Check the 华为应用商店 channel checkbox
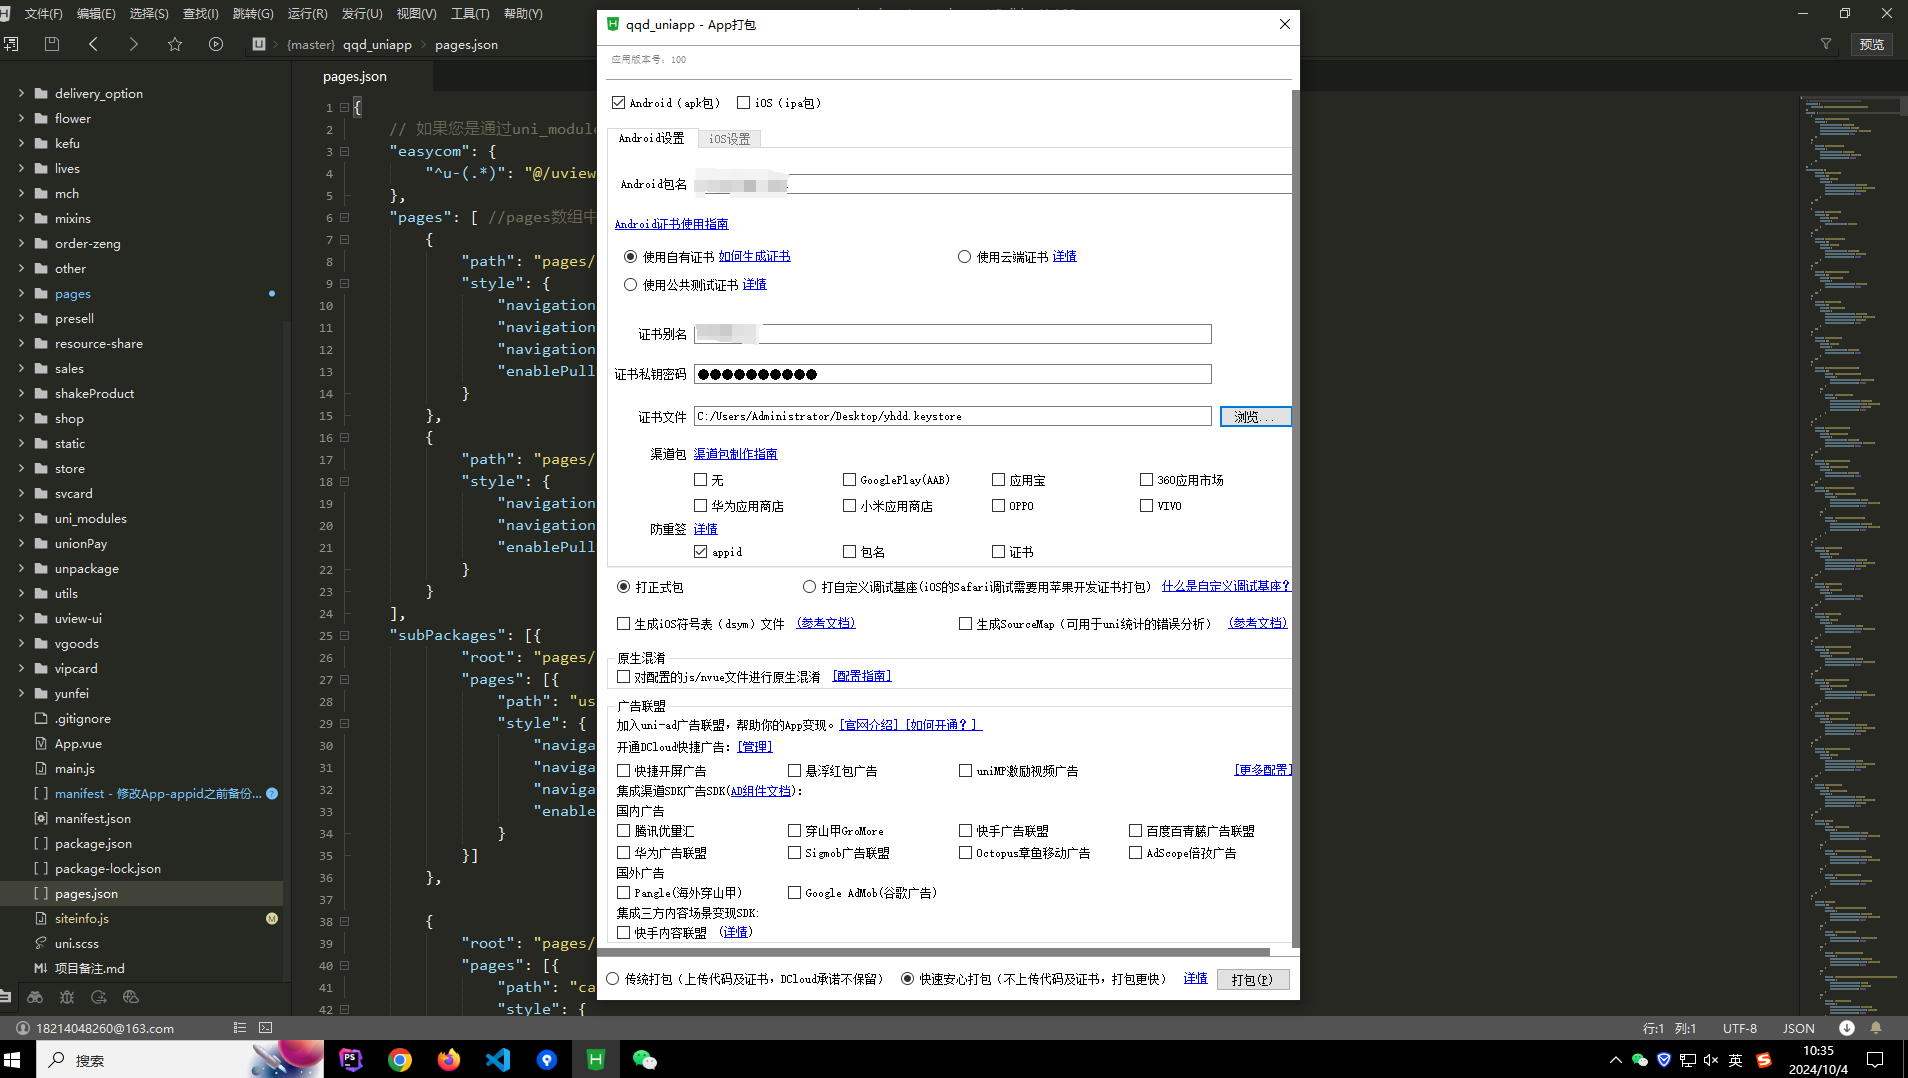Screen dimensions: 1908x1078 click(700, 506)
